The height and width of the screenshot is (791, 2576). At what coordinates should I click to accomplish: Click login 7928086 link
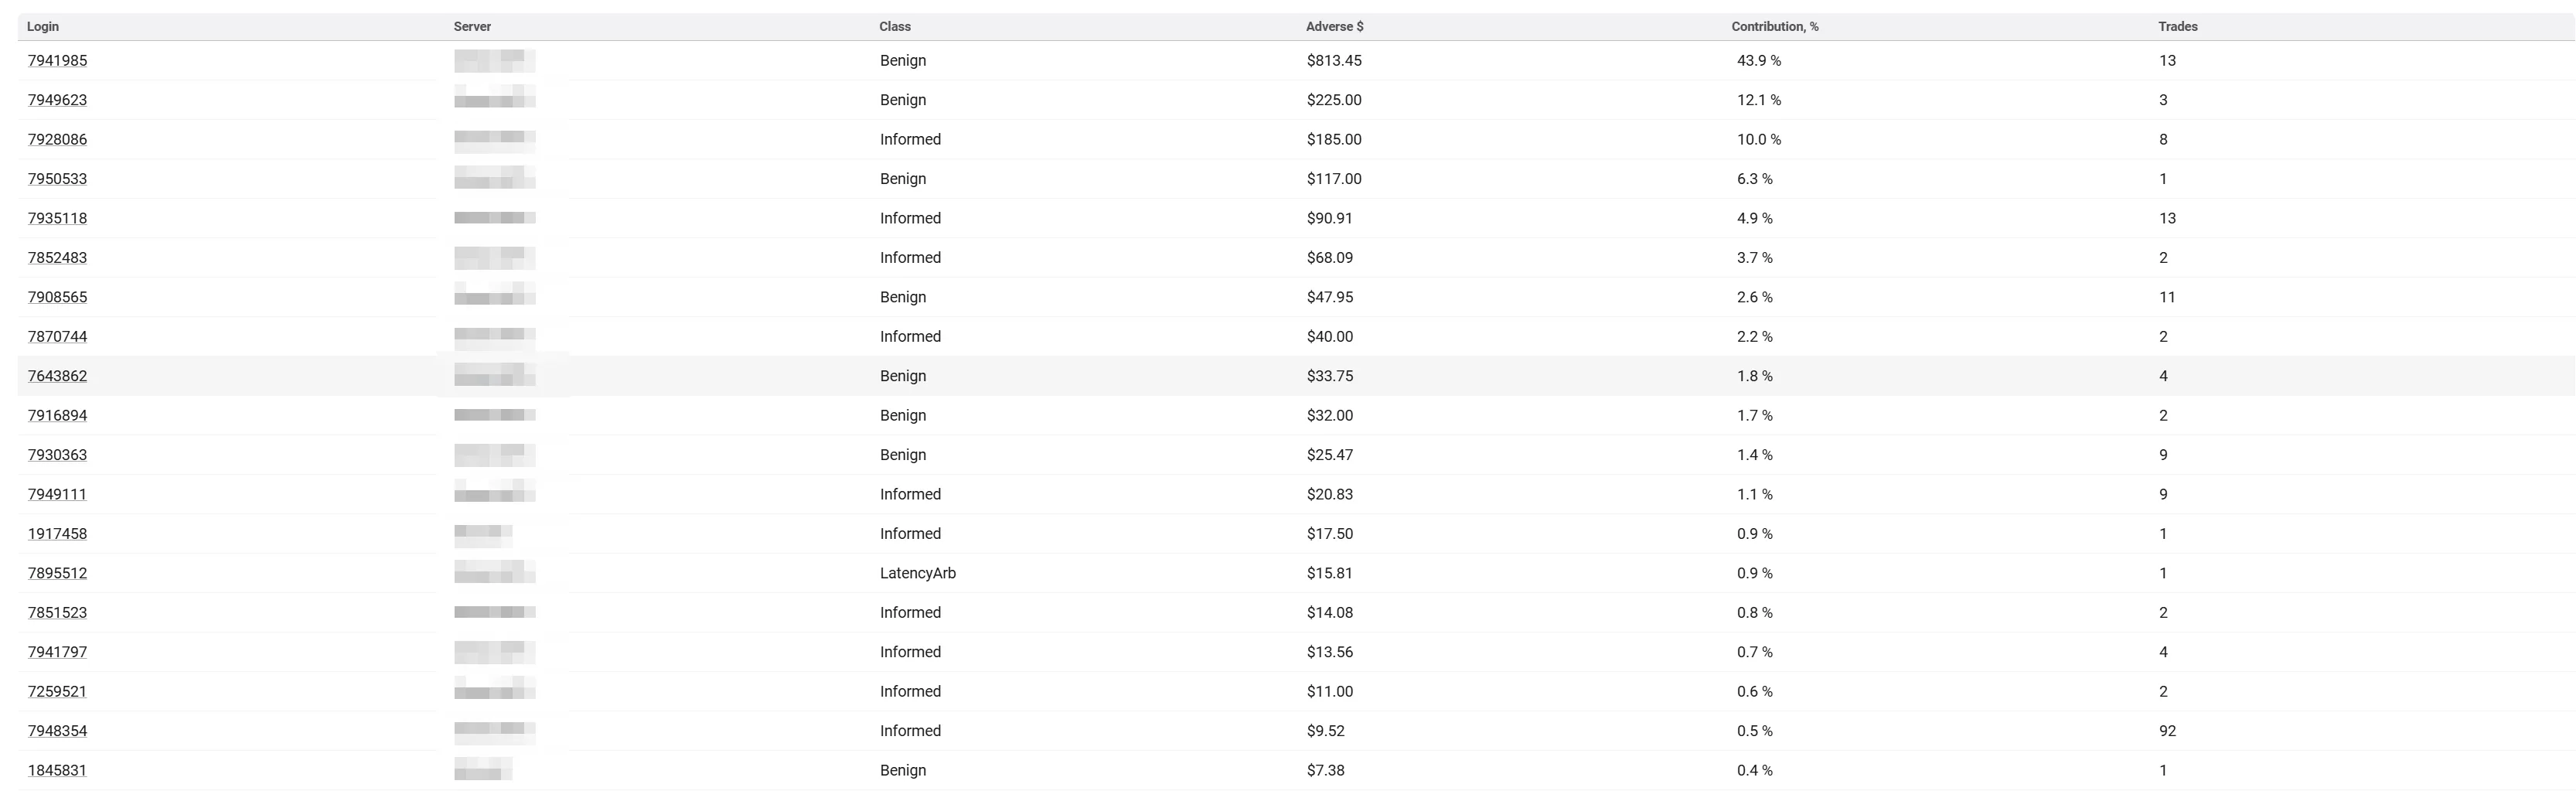[57, 139]
